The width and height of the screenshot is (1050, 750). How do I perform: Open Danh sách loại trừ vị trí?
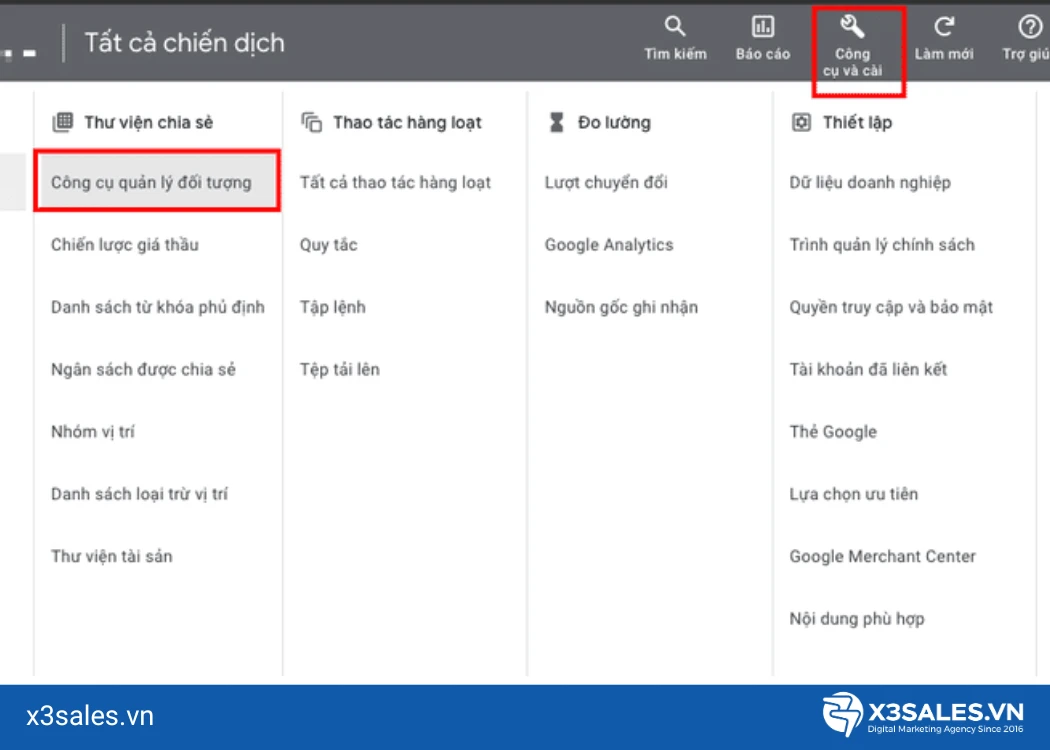(x=139, y=494)
